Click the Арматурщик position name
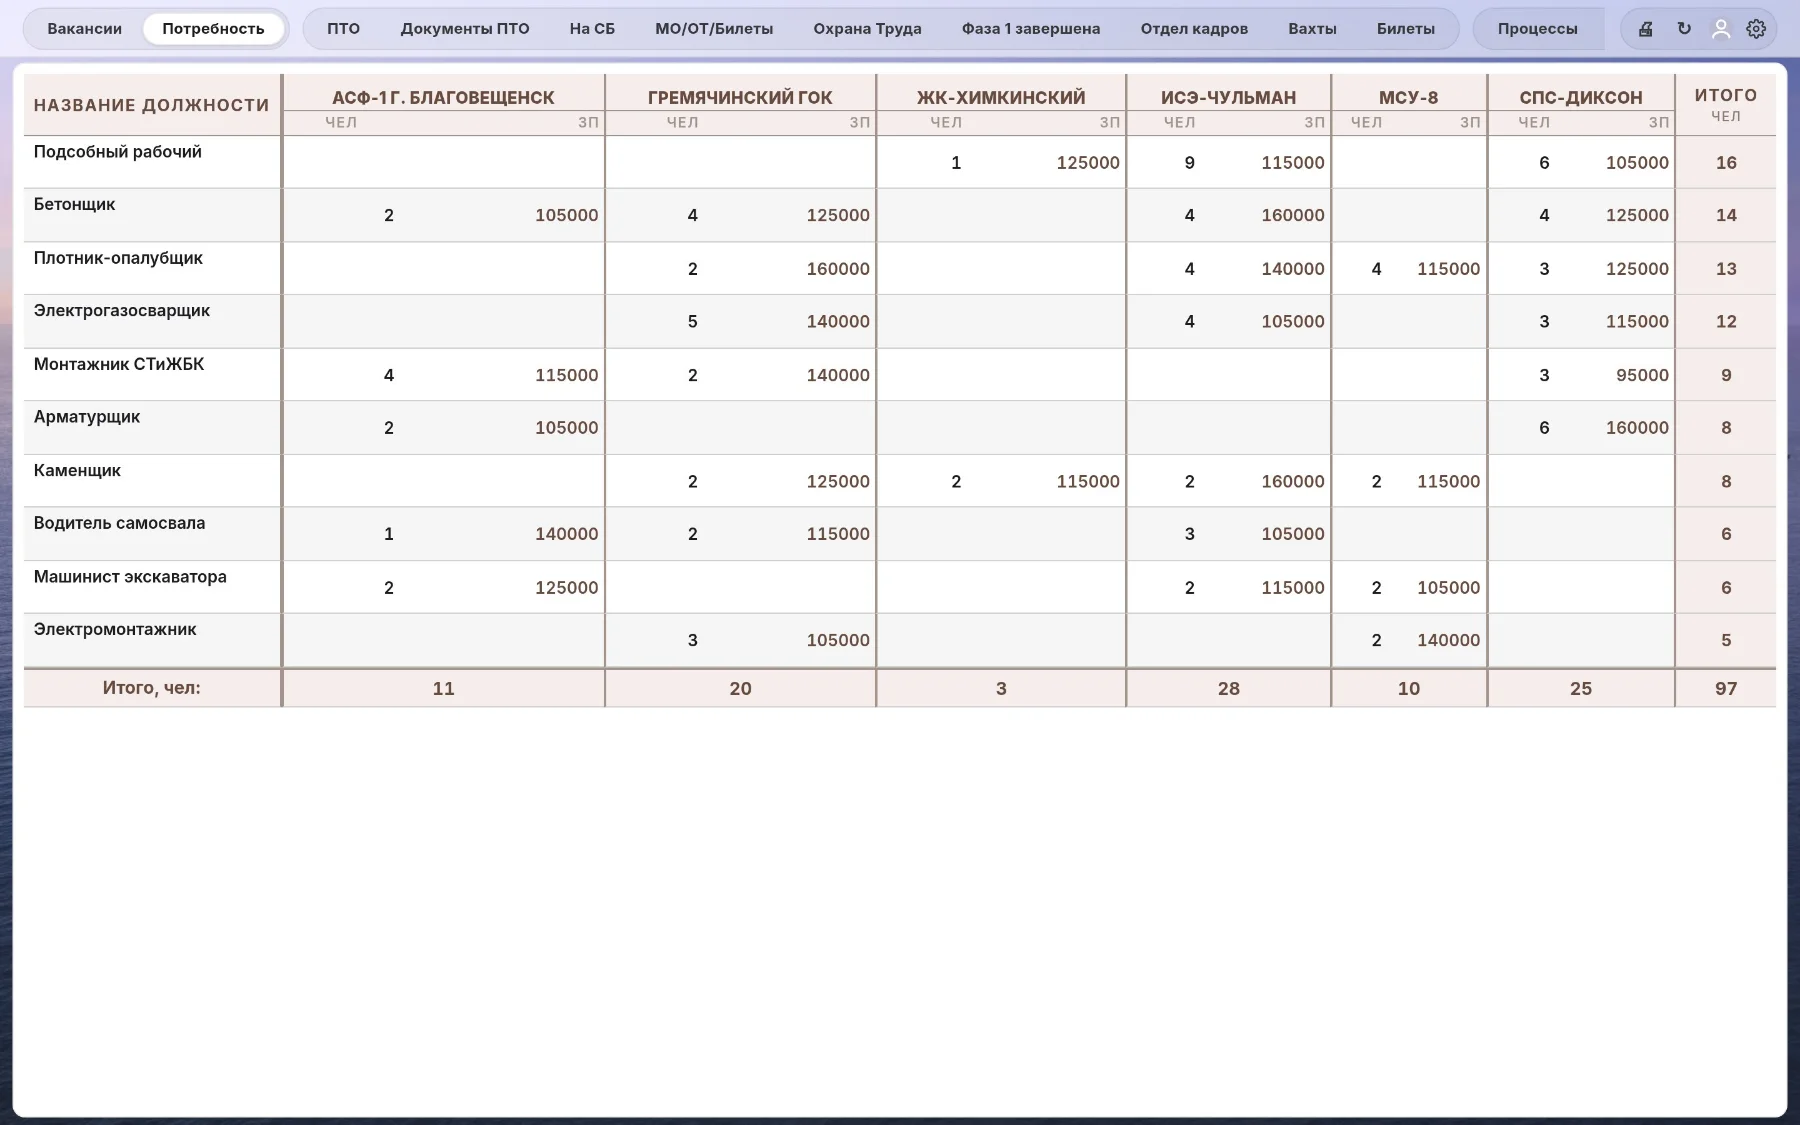This screenshot has width=1800, height=1125. (86, 417)
